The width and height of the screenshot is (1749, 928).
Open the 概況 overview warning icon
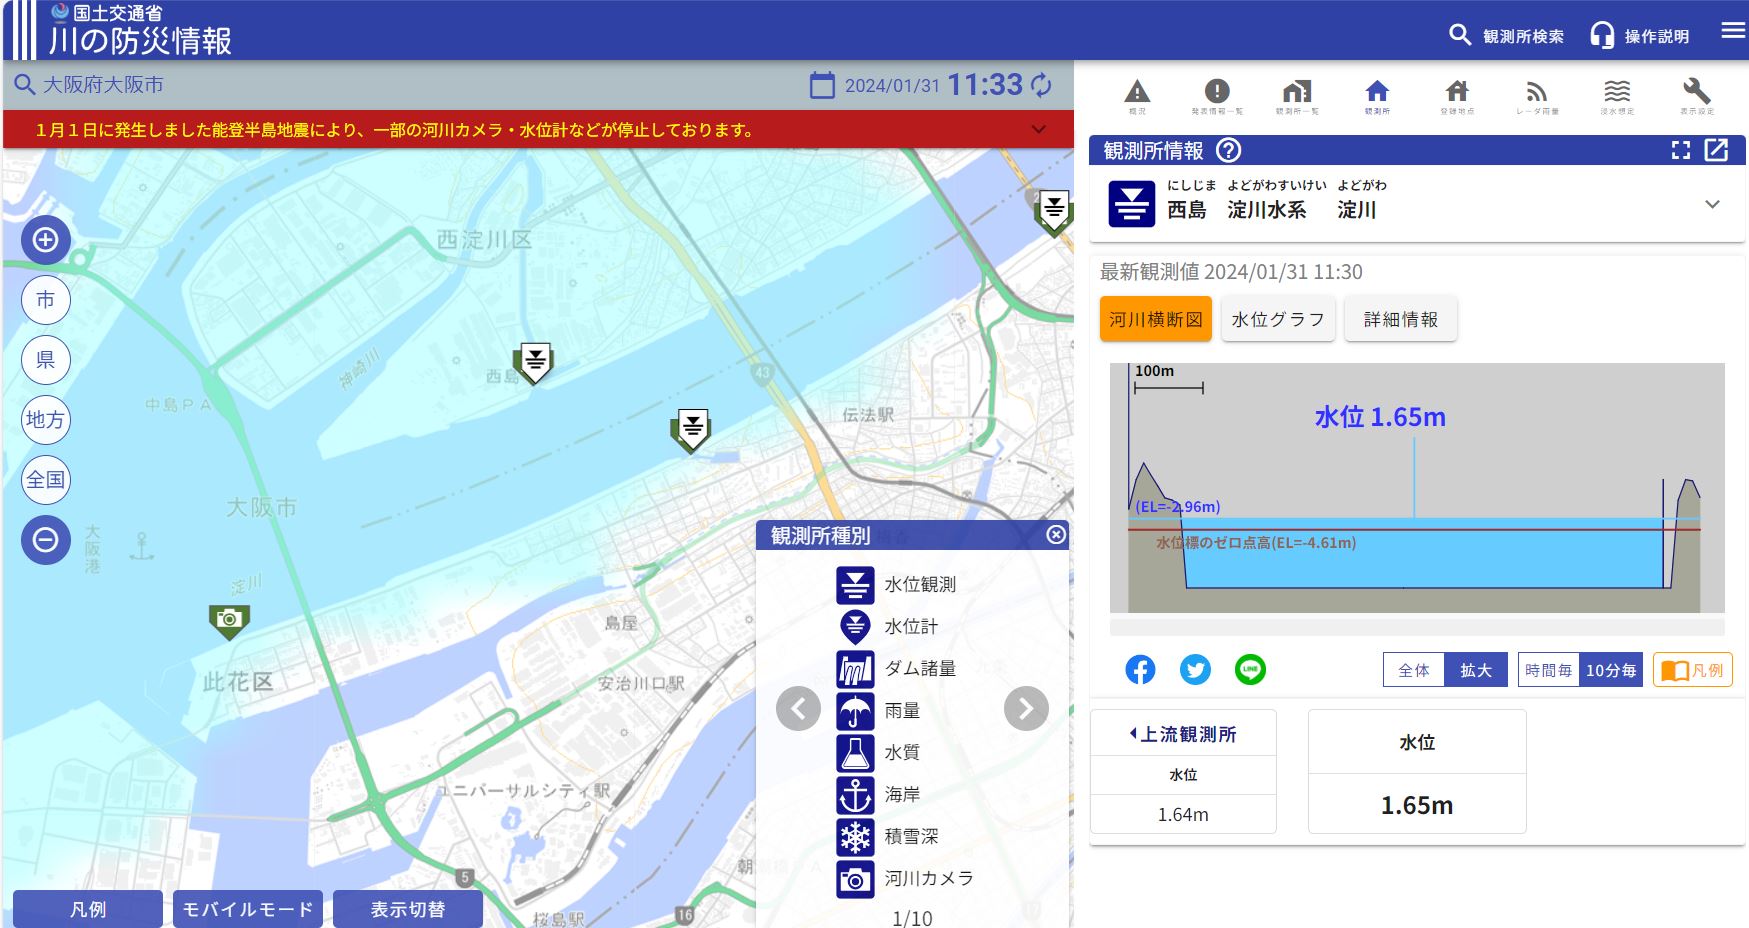click(1137, 95)
